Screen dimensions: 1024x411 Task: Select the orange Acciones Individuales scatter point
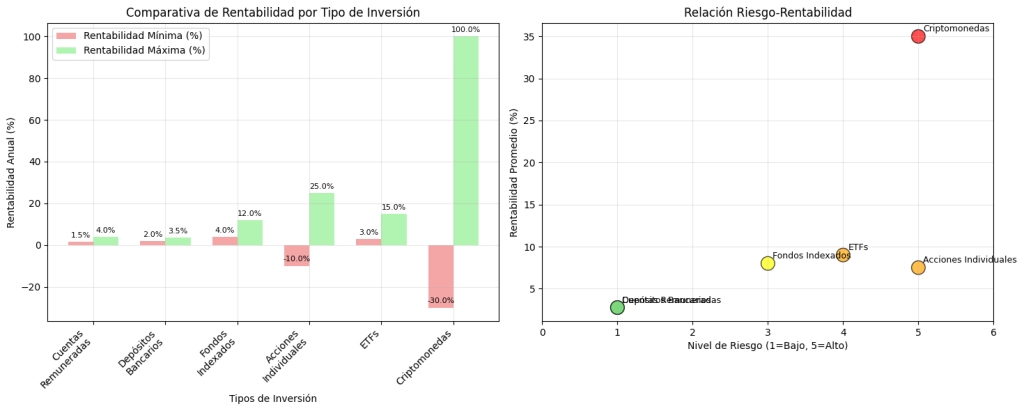918,267
